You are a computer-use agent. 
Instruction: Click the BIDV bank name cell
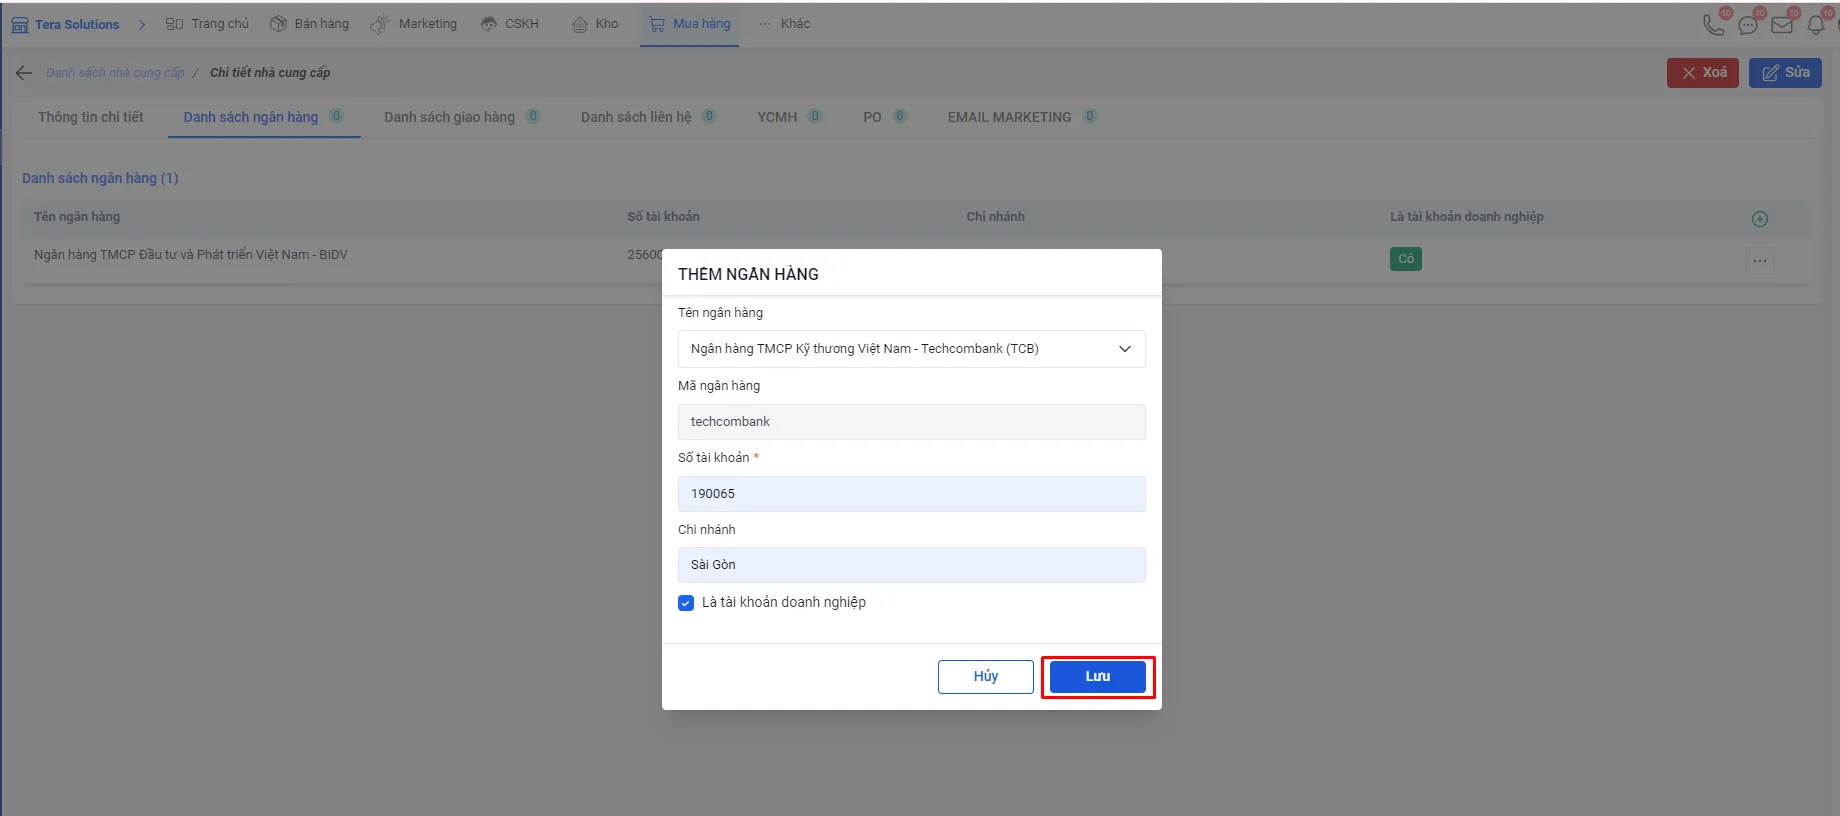[191, 255]
